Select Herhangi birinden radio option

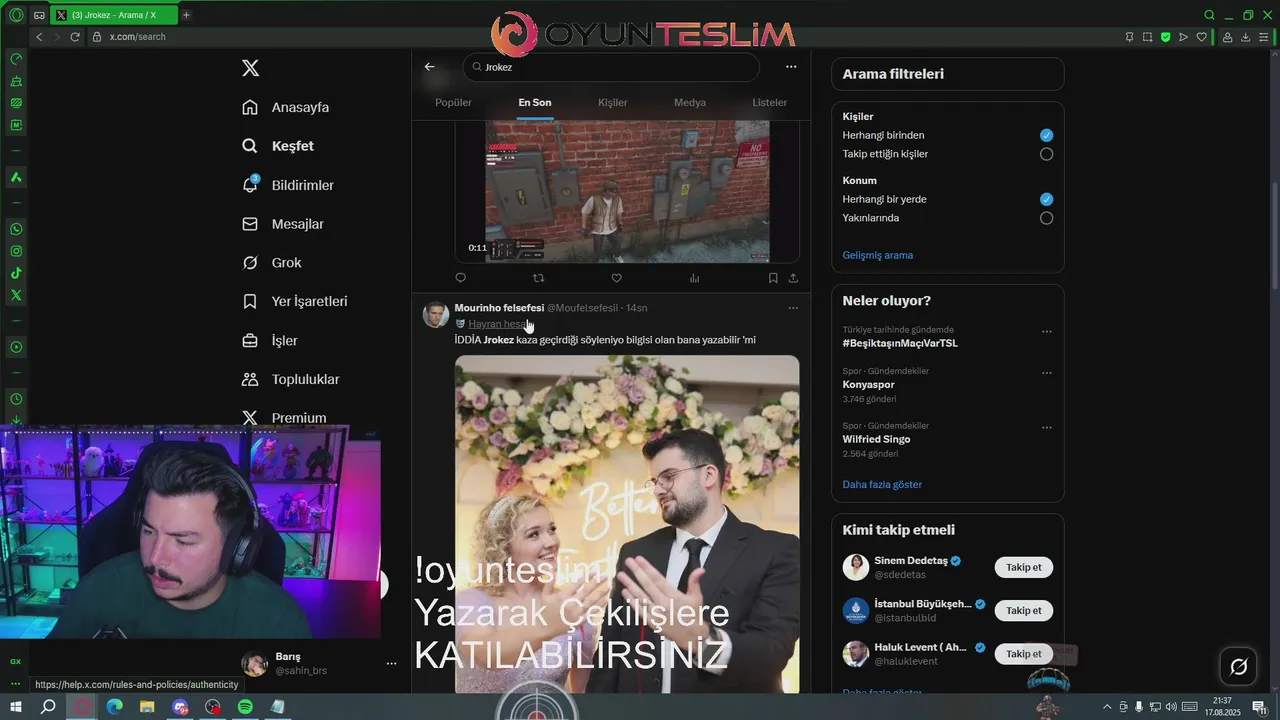pyautogui.click(x=1046, y=135)
